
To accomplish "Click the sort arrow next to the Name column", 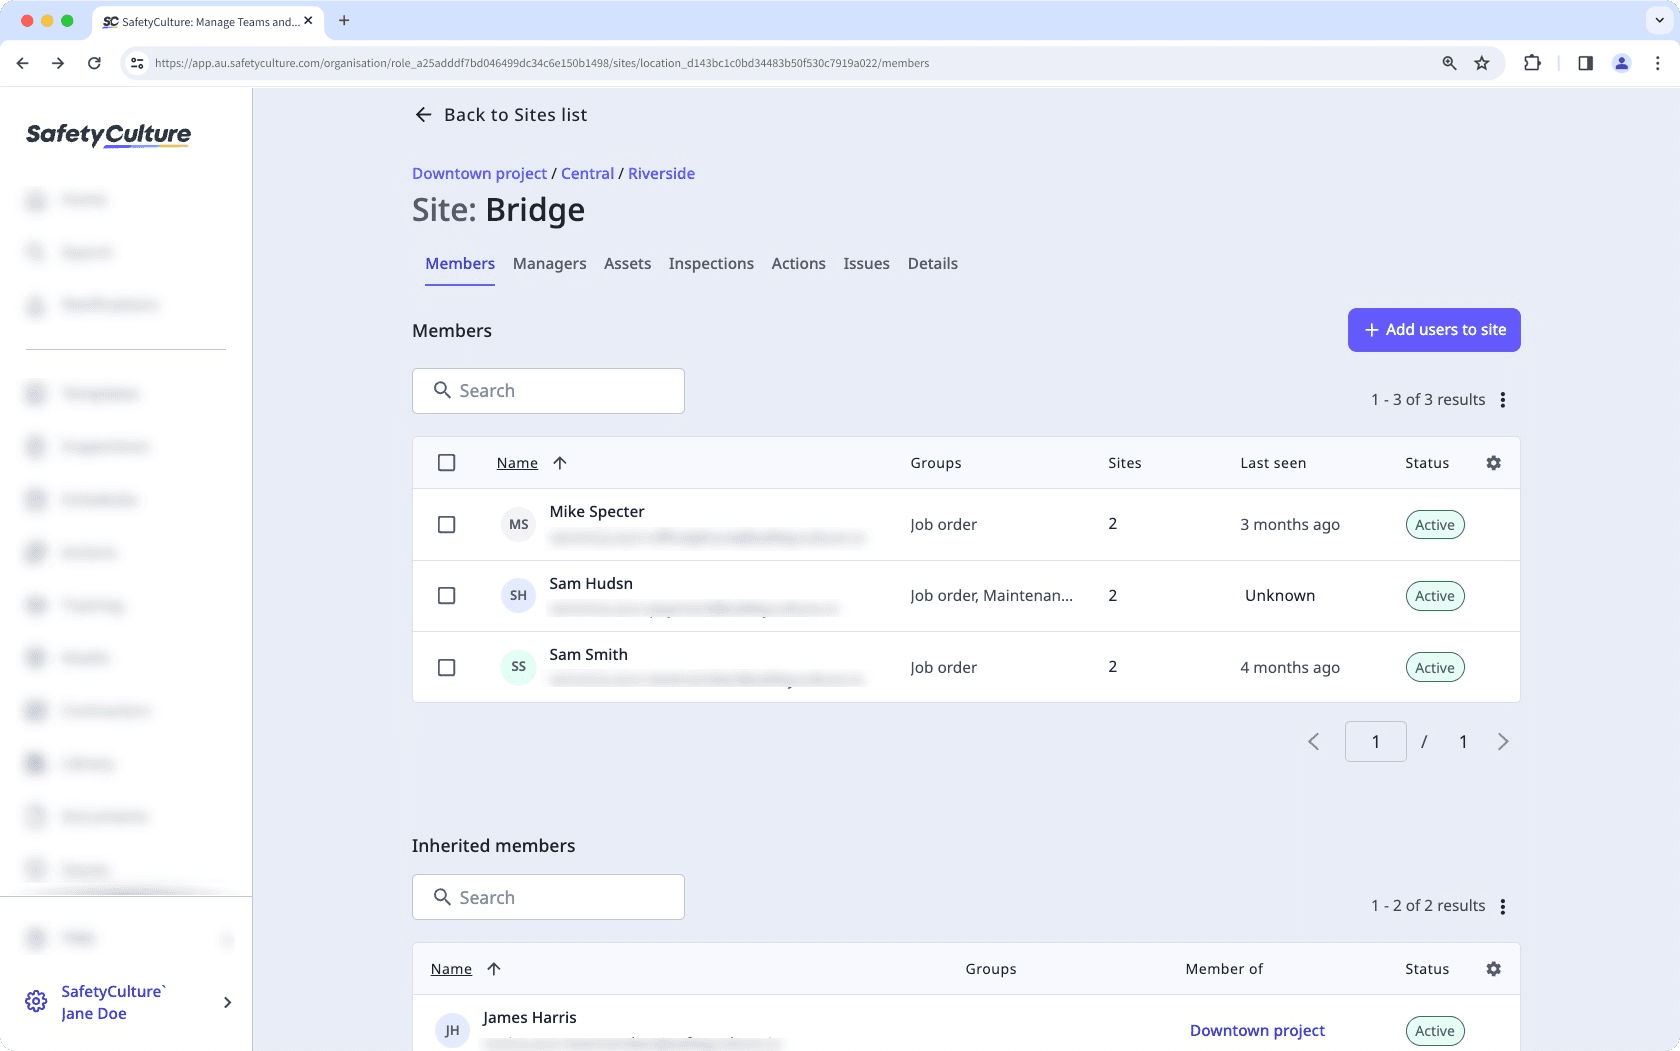I will [560, 463].
